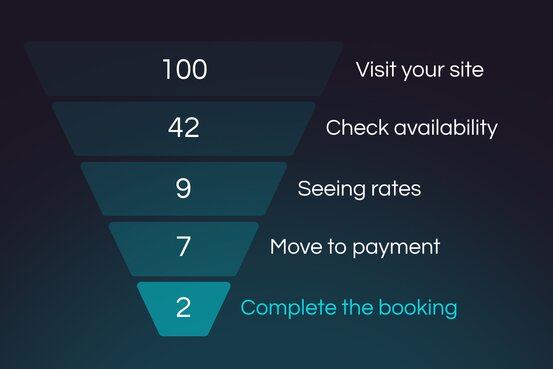Select the word 'availability' in second label
Viewport: 553px width, 369px height.
coord(446,128)
